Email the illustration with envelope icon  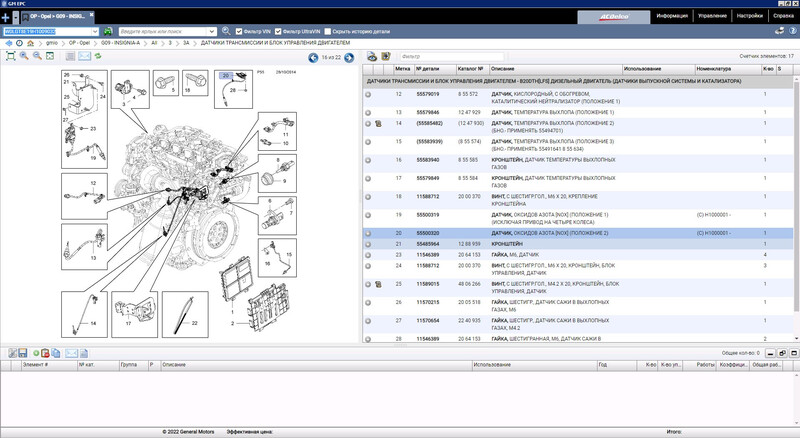click(84, 56)
